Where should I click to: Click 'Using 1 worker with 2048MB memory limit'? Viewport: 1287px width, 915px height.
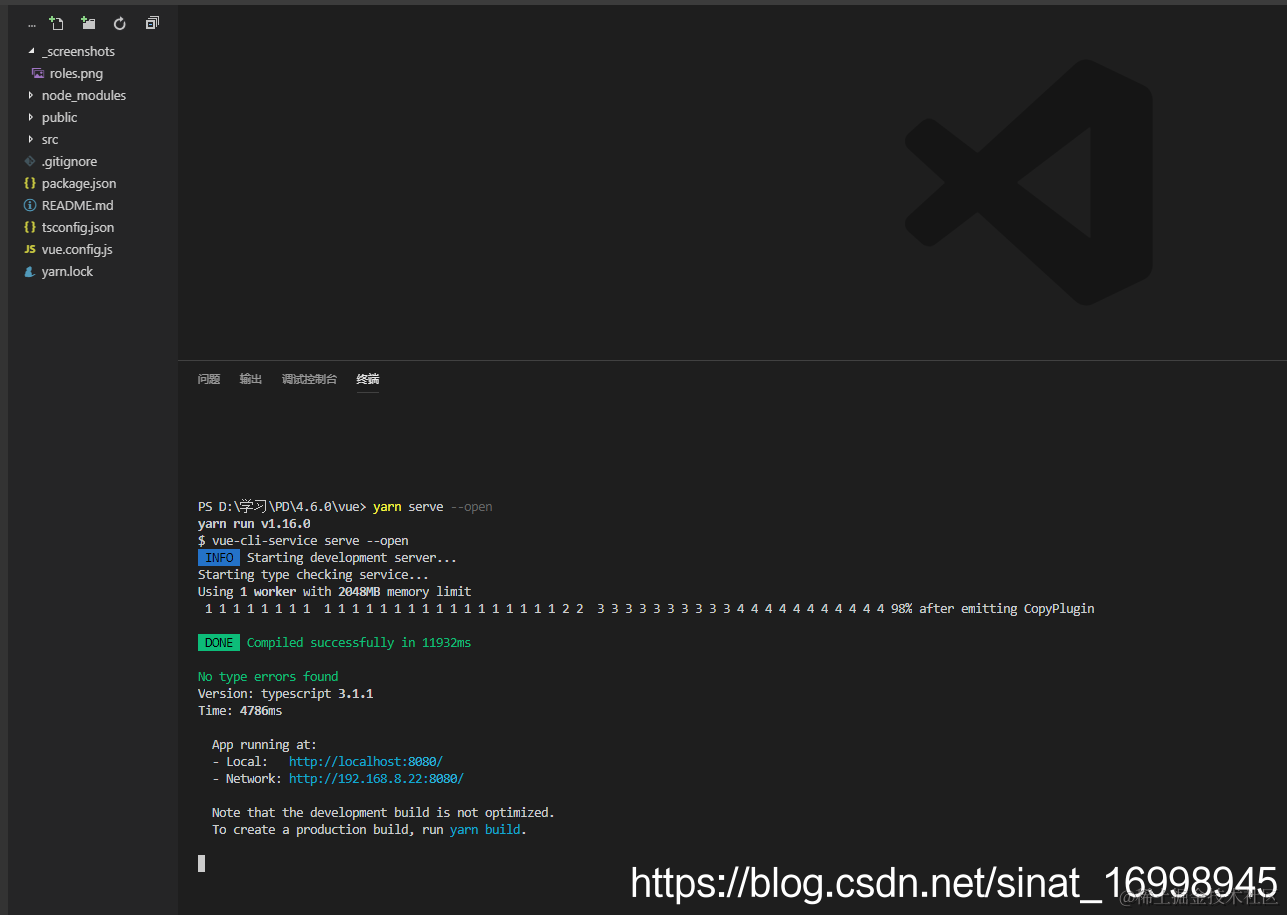pyautogui.click(x=335, y=591)
